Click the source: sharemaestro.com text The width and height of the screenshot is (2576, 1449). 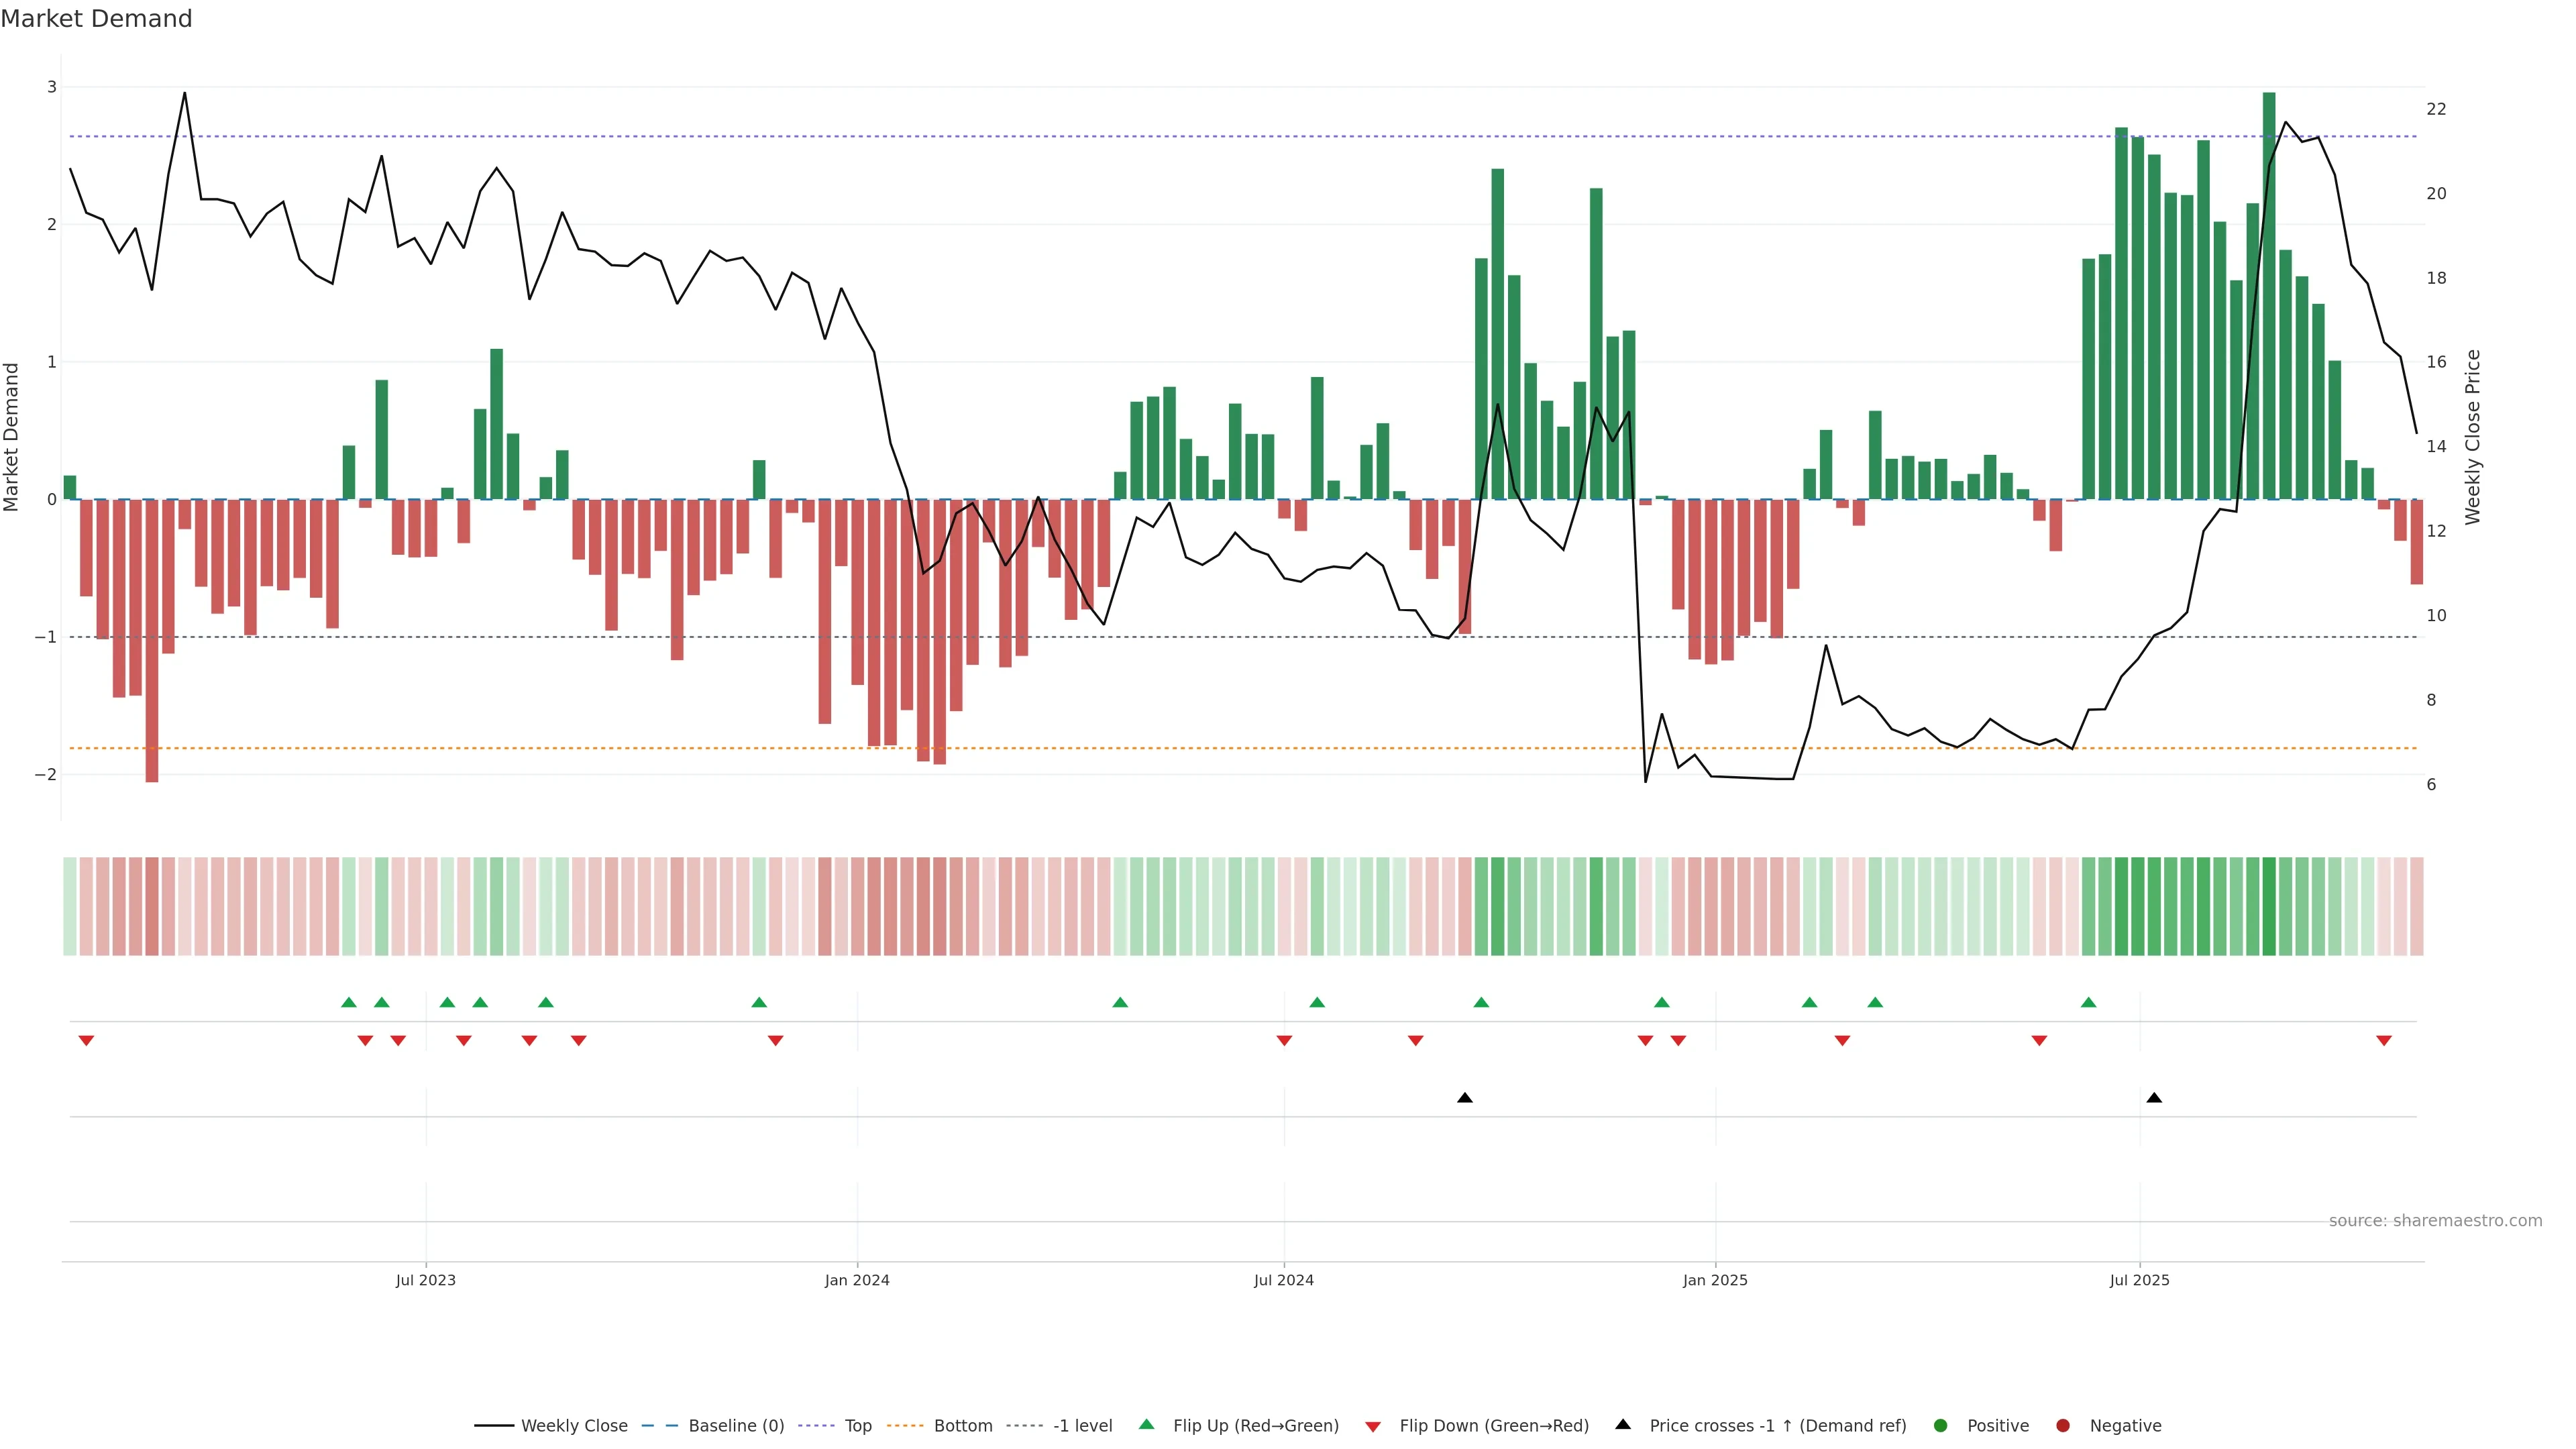tap(2435, 1220)
